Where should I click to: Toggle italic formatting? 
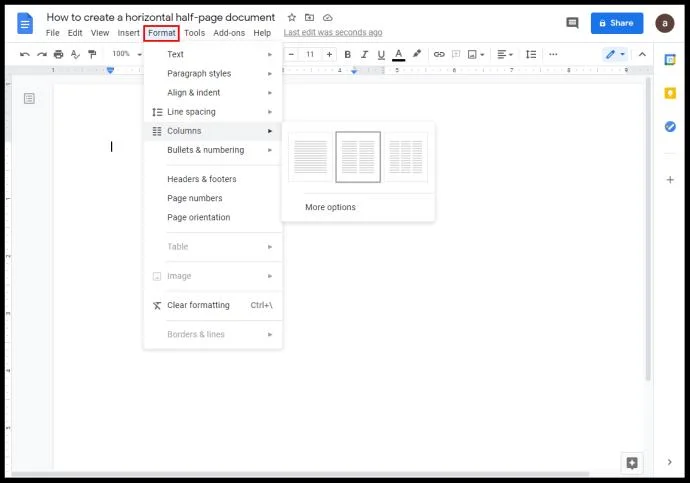pos(364,55)
